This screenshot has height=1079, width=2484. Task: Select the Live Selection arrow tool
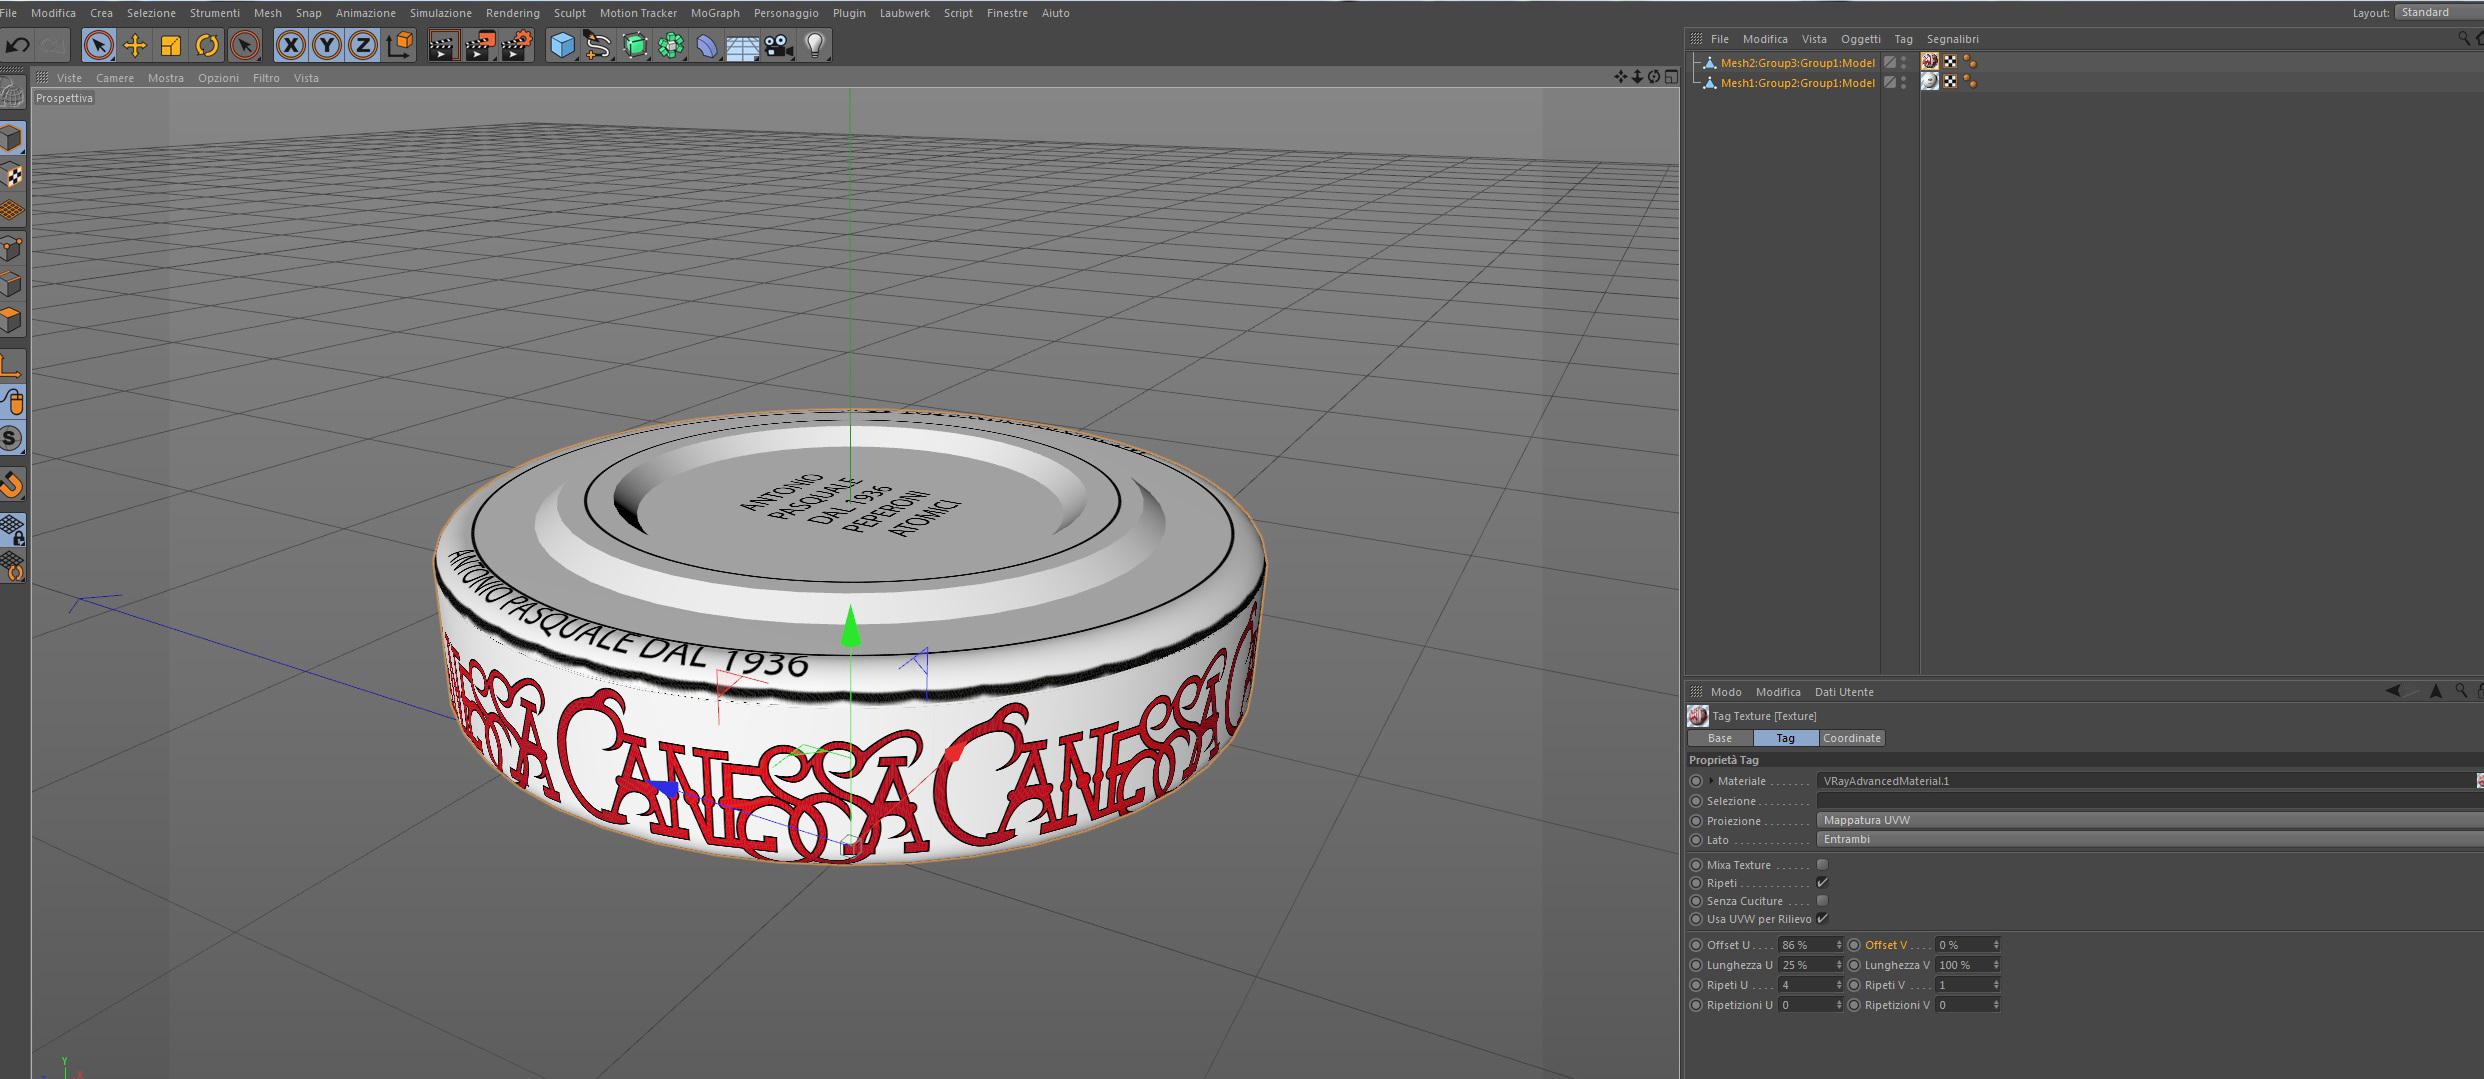[x=98, y=45]
